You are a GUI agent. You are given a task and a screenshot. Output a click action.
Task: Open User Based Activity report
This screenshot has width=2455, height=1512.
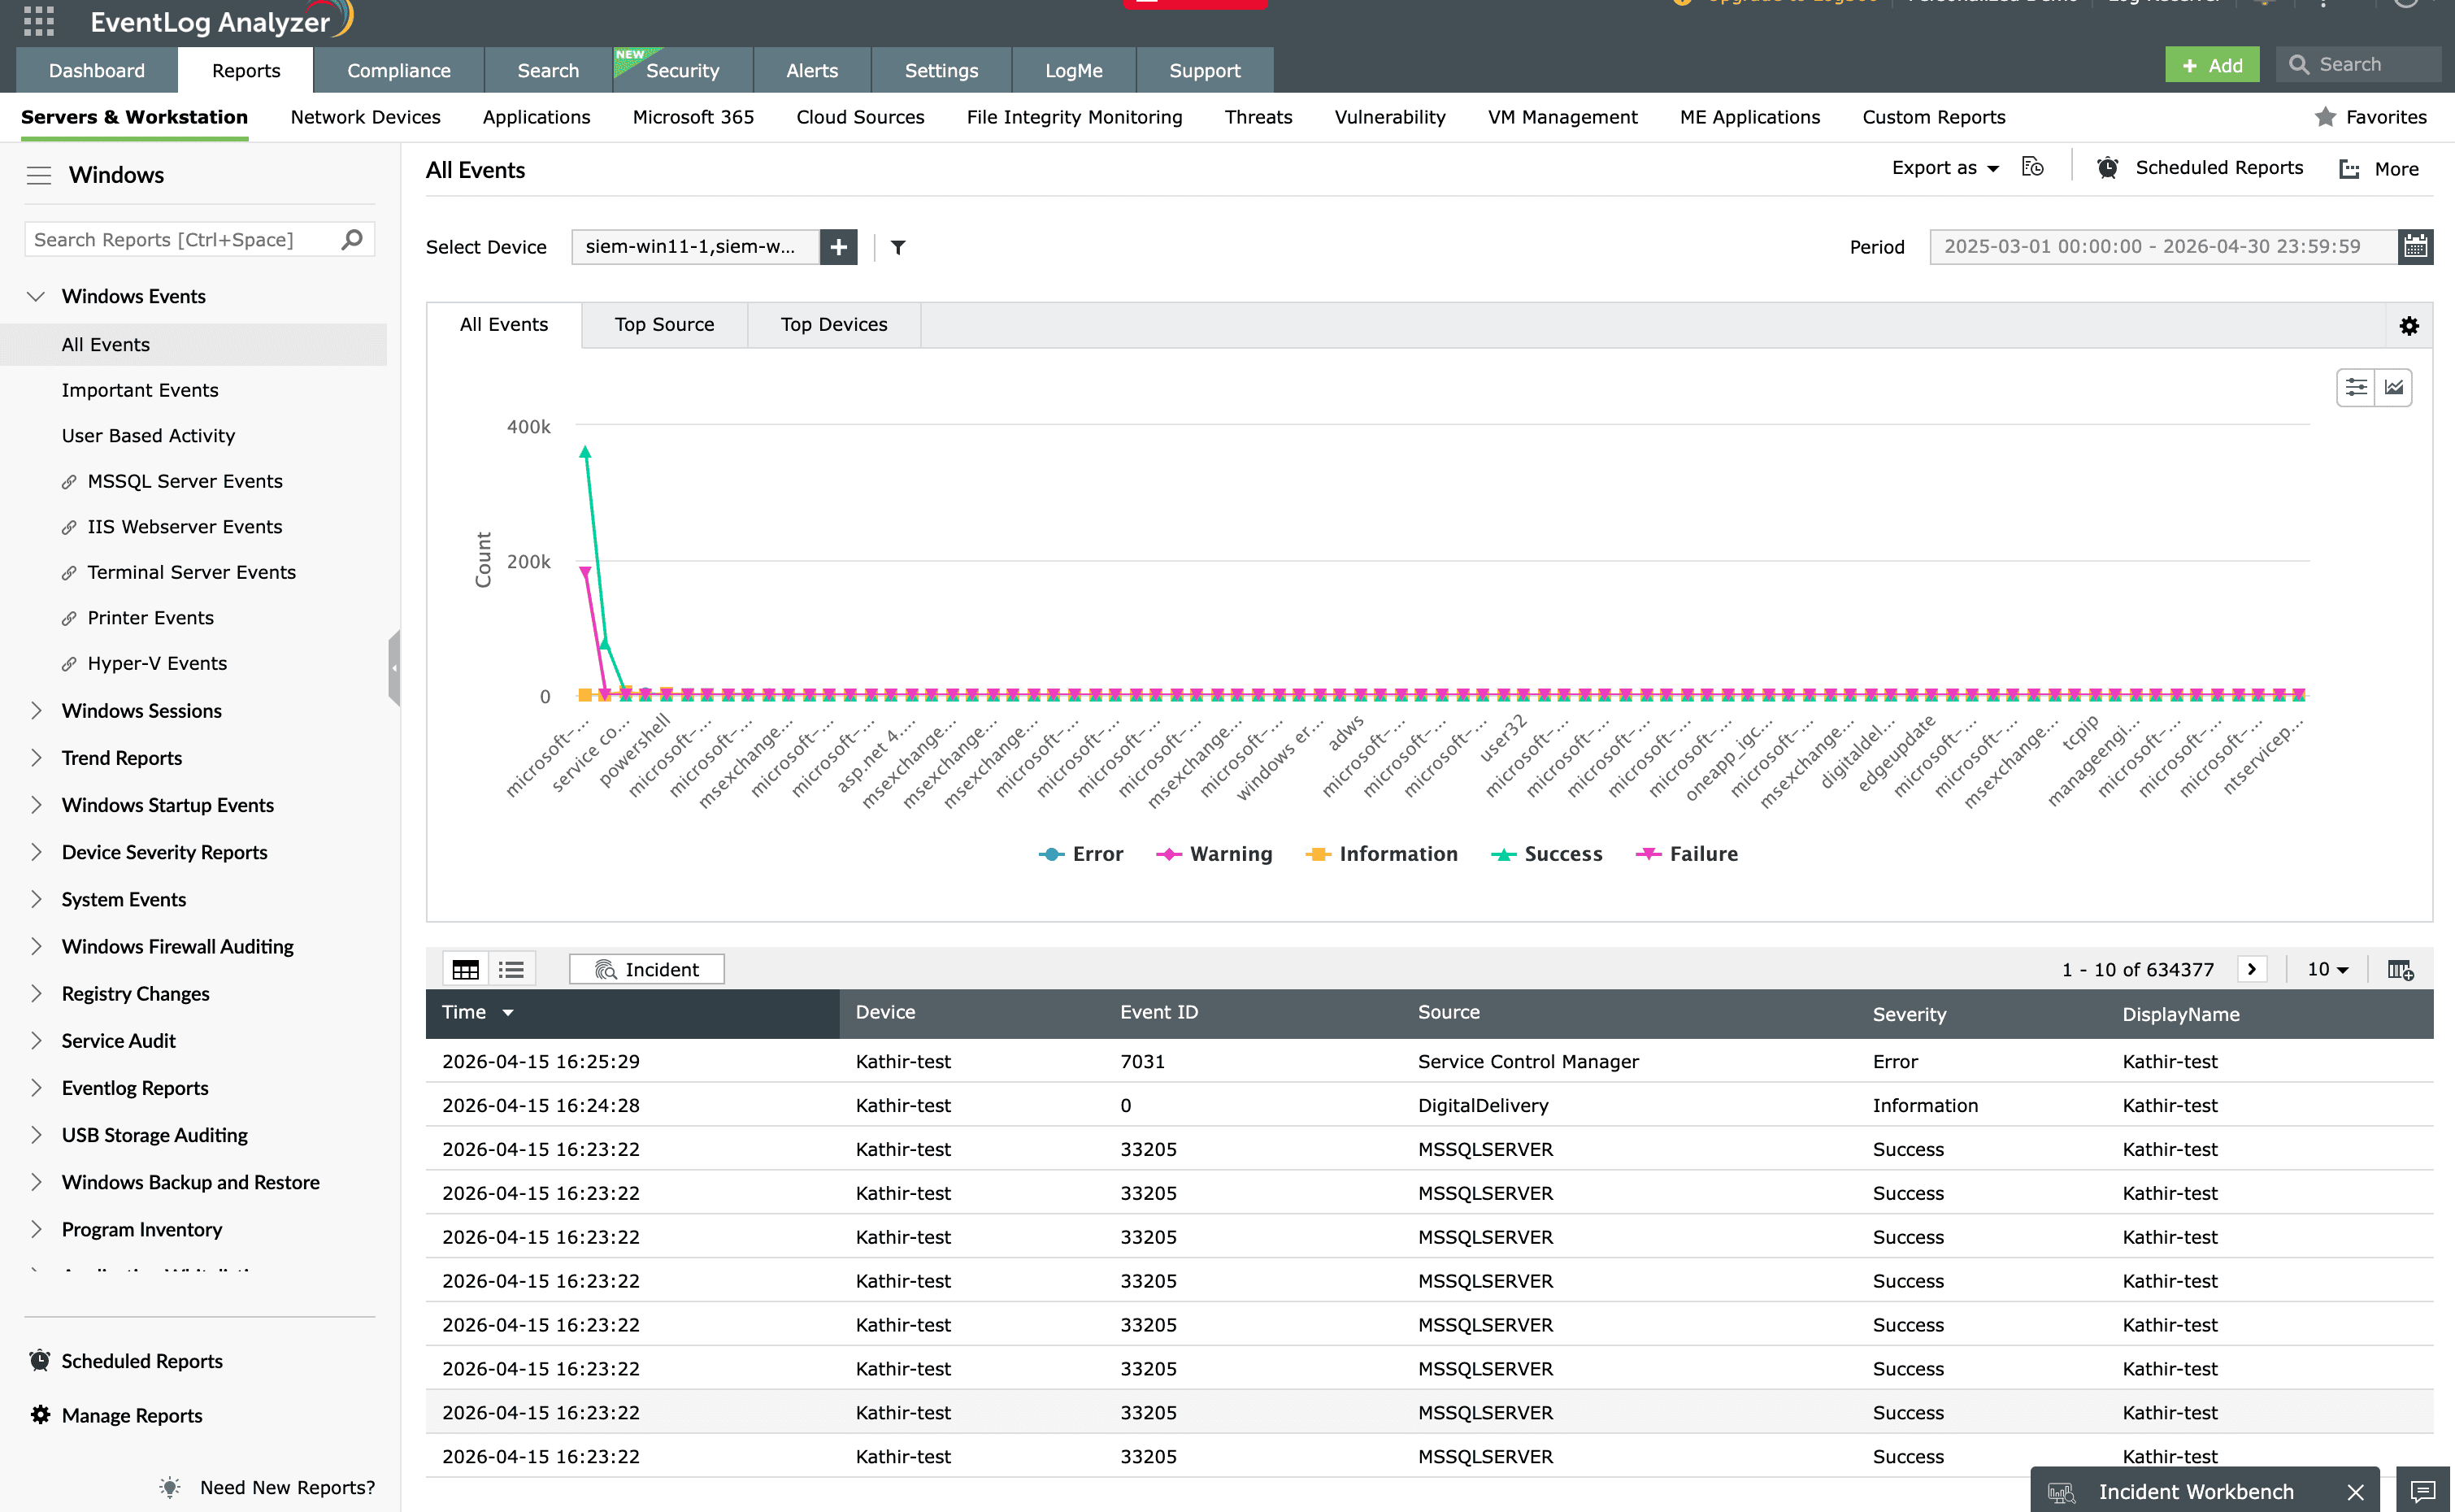pyautogui.click(x=148, y=436)
